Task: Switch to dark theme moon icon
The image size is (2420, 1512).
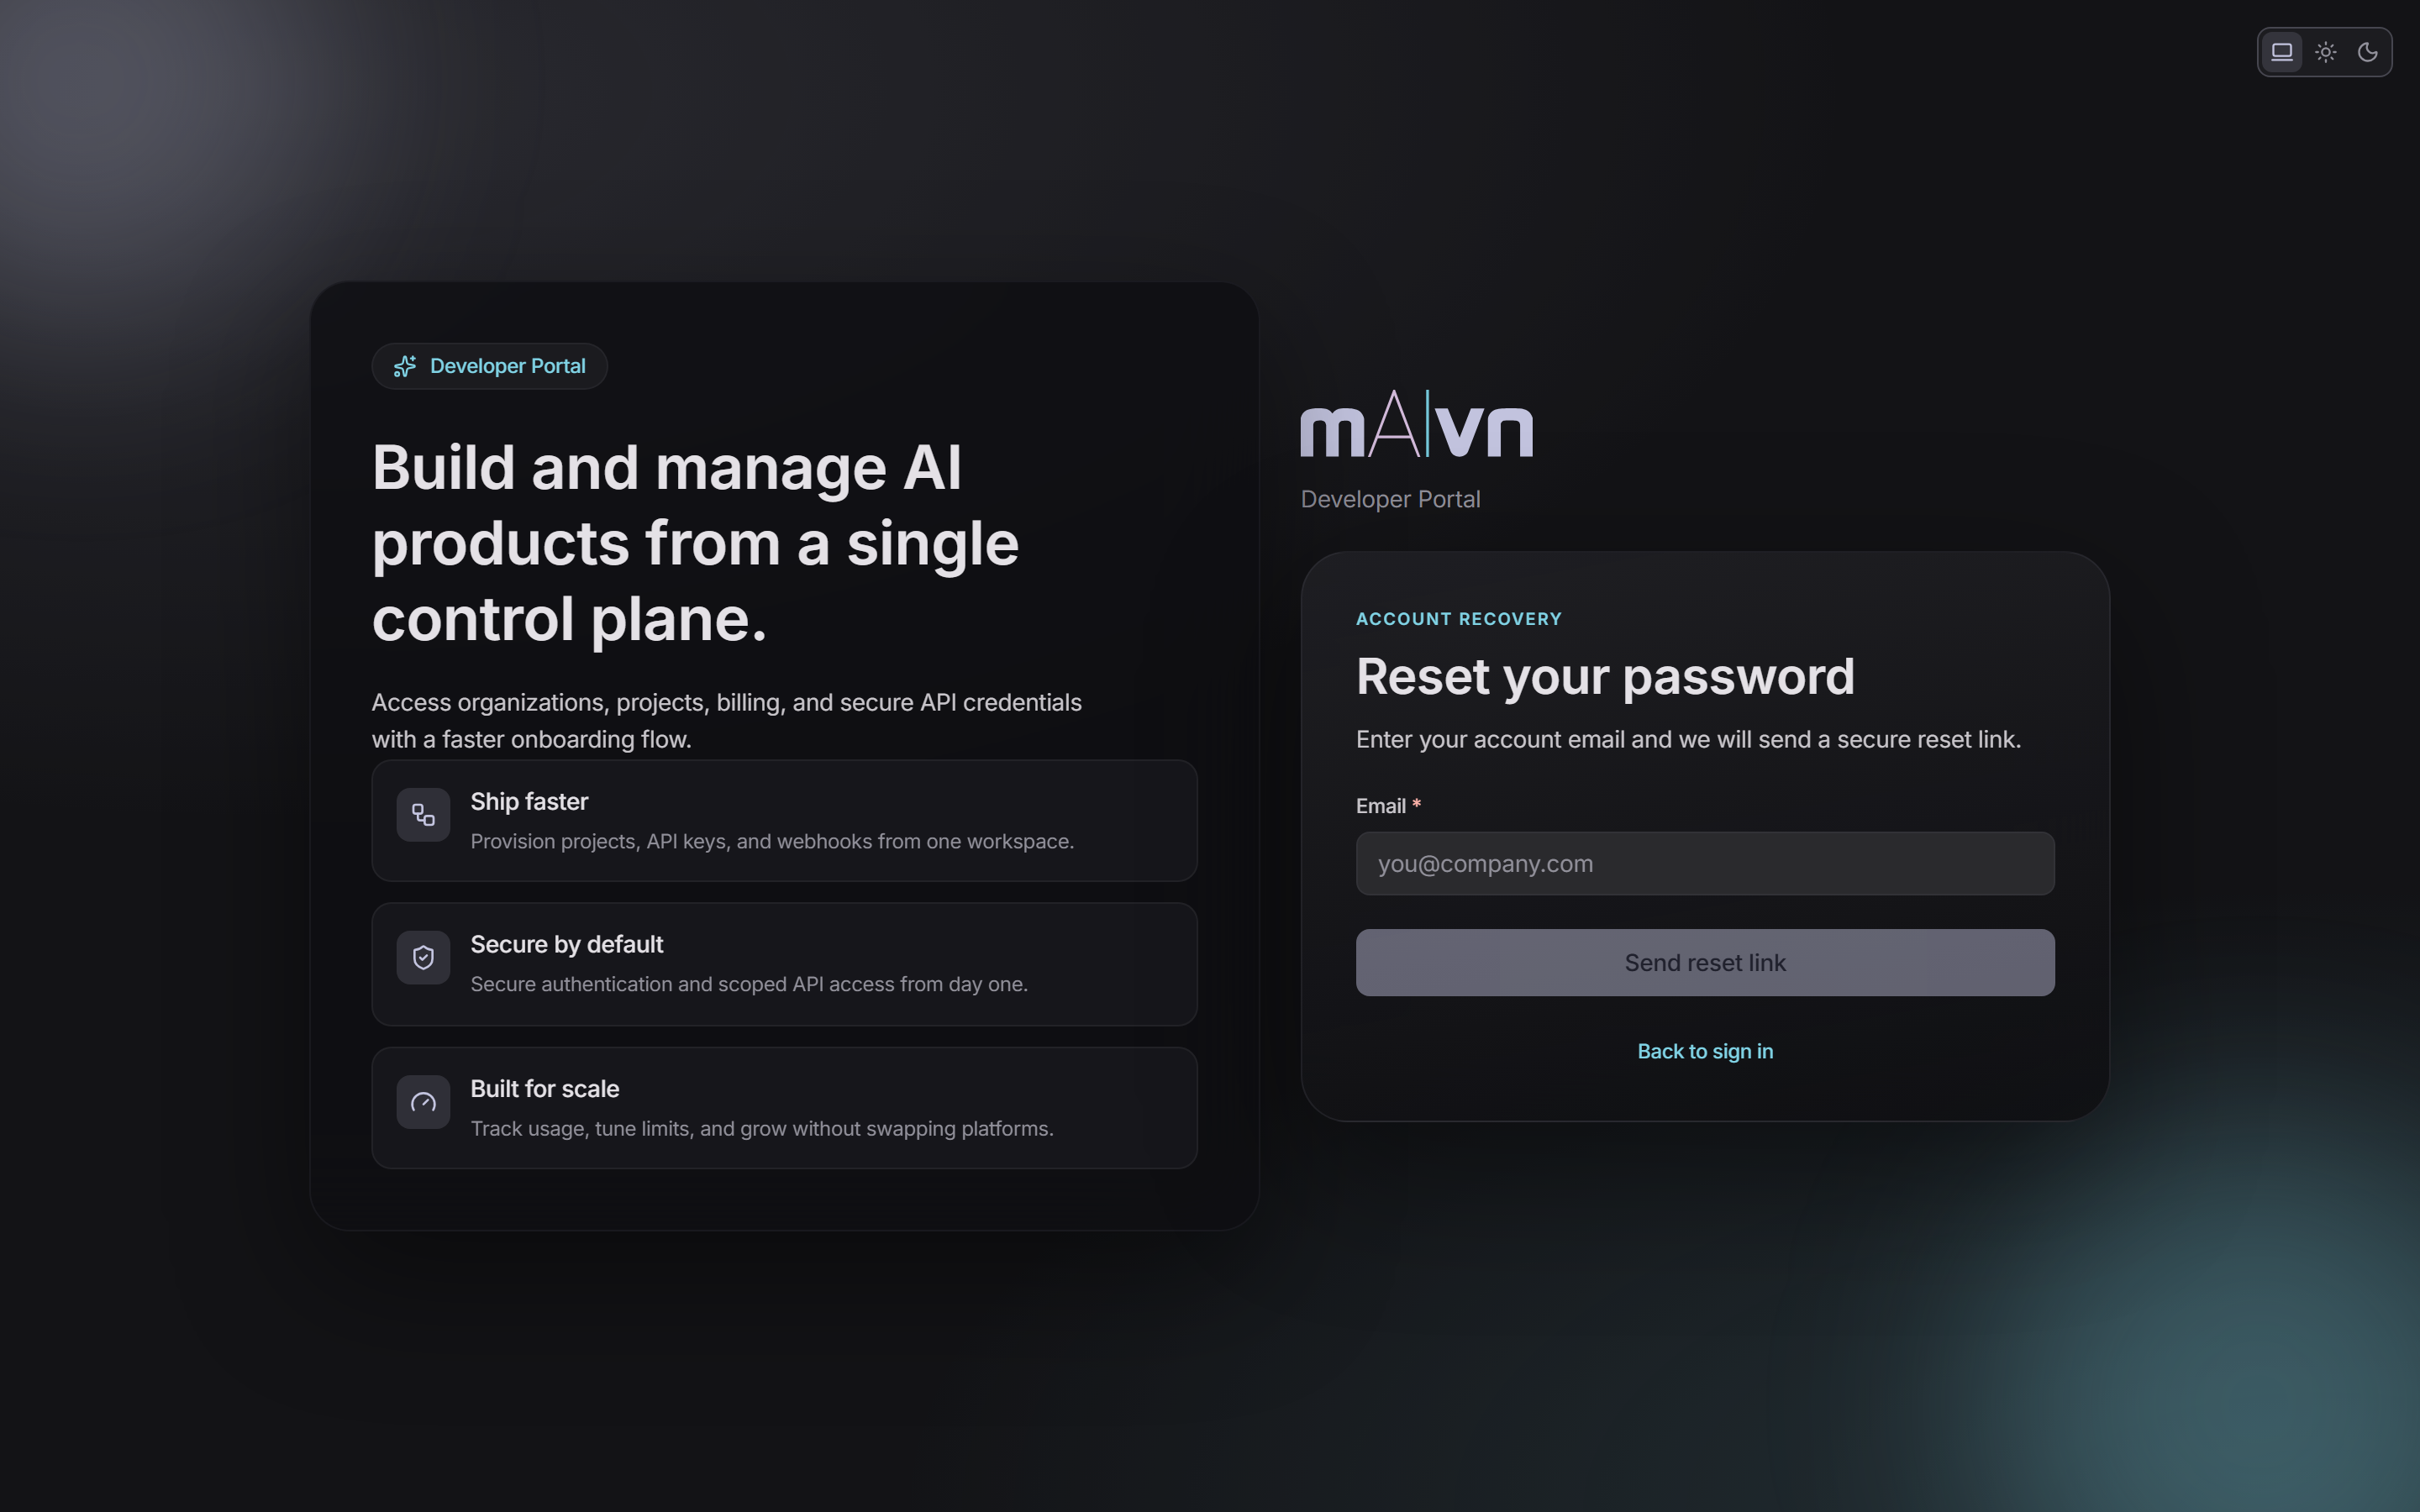Action: [2367, 52]
